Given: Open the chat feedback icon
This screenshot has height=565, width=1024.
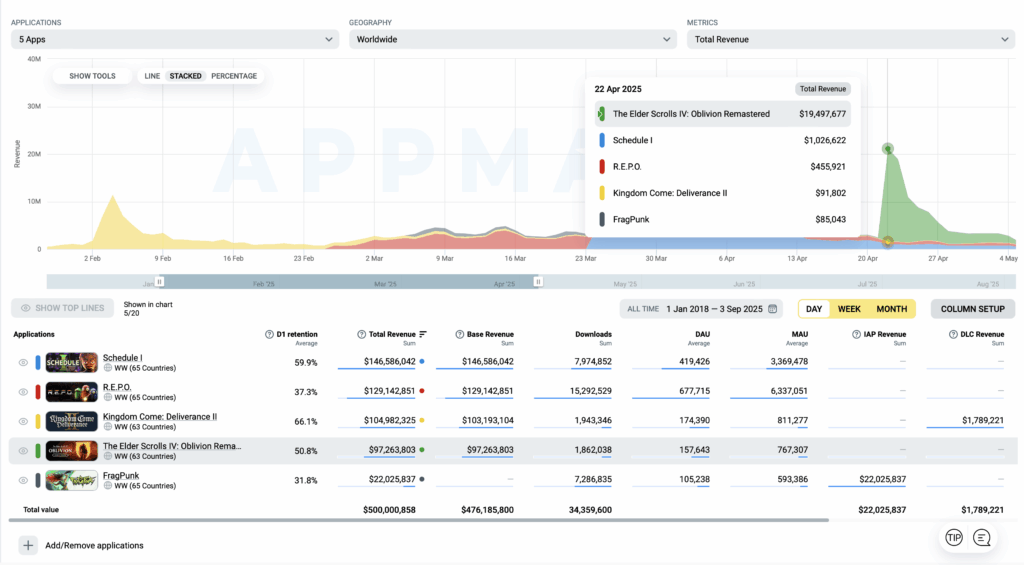Looking at the screenshot, I should click(982, 538).
